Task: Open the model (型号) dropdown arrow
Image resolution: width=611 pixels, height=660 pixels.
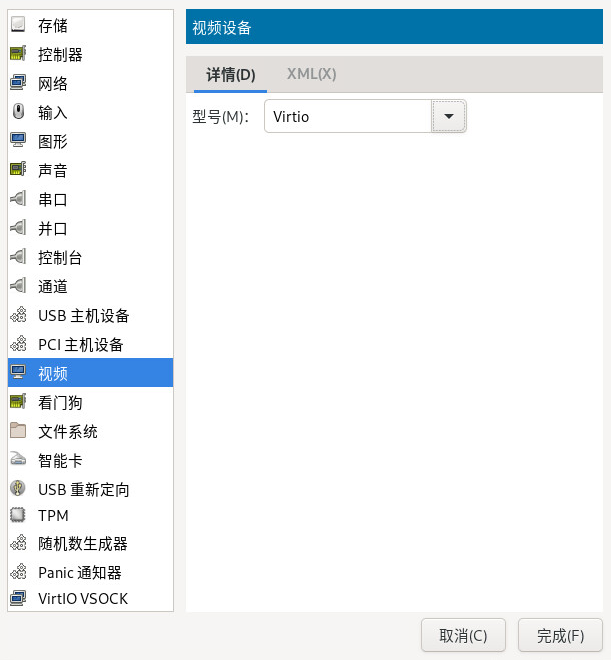Action: [449, 117]
